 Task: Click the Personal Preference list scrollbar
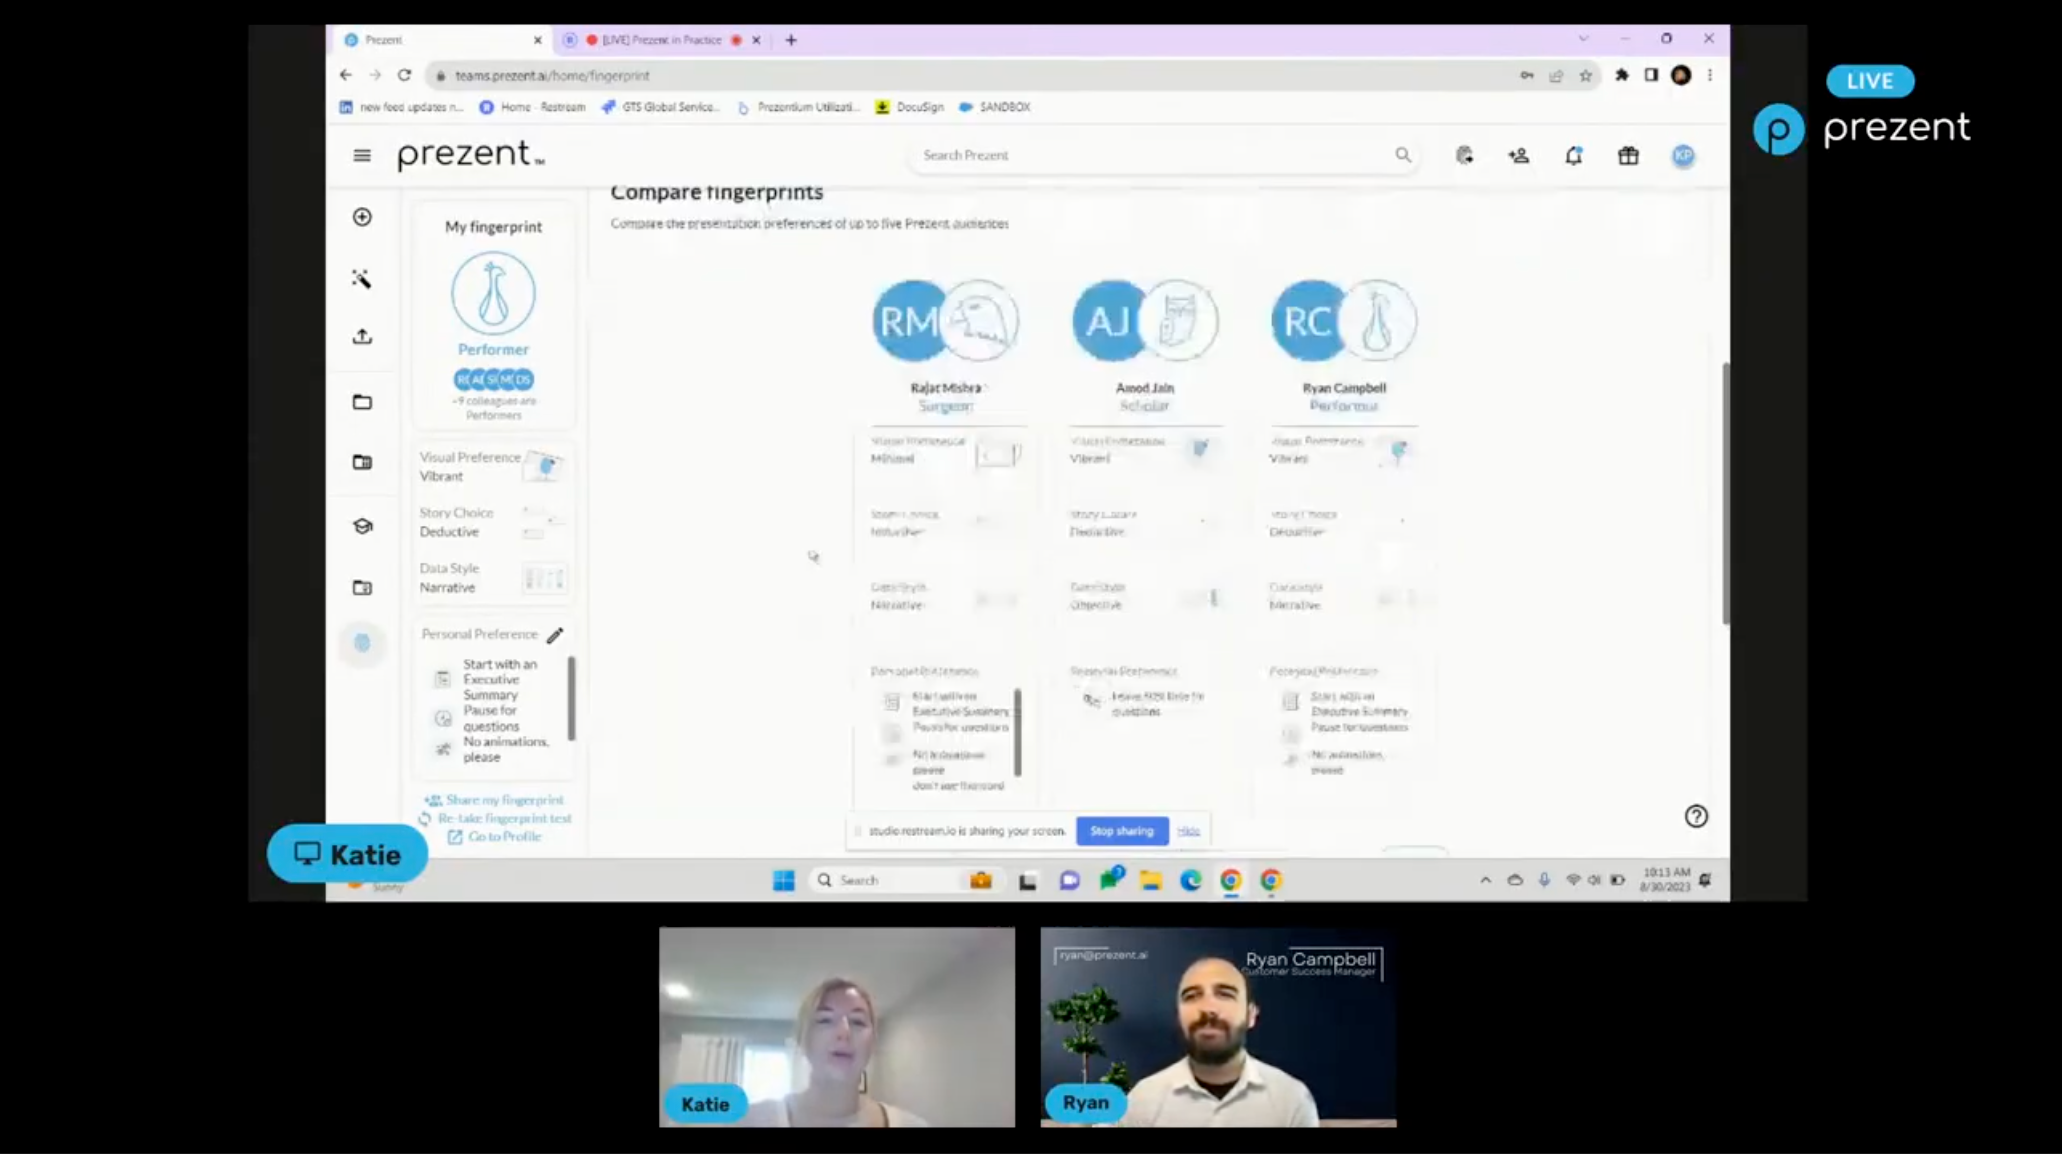[x=572, y=698]
